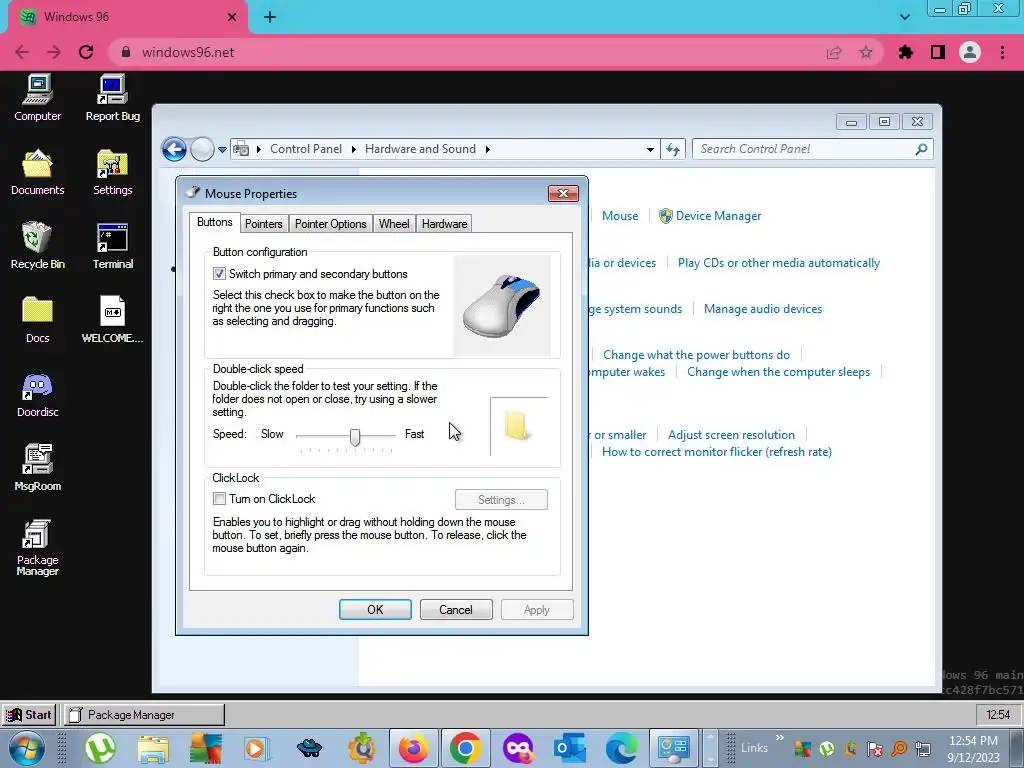The image size is (1024, 768).
Task: Launch the Terminal shortcut
Action: (x=112, y=246)
